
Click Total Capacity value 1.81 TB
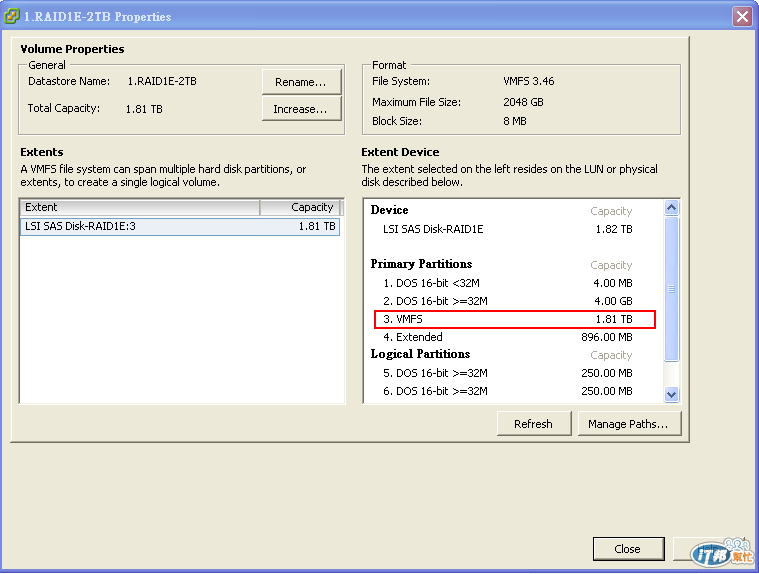[x=144, y=109]
